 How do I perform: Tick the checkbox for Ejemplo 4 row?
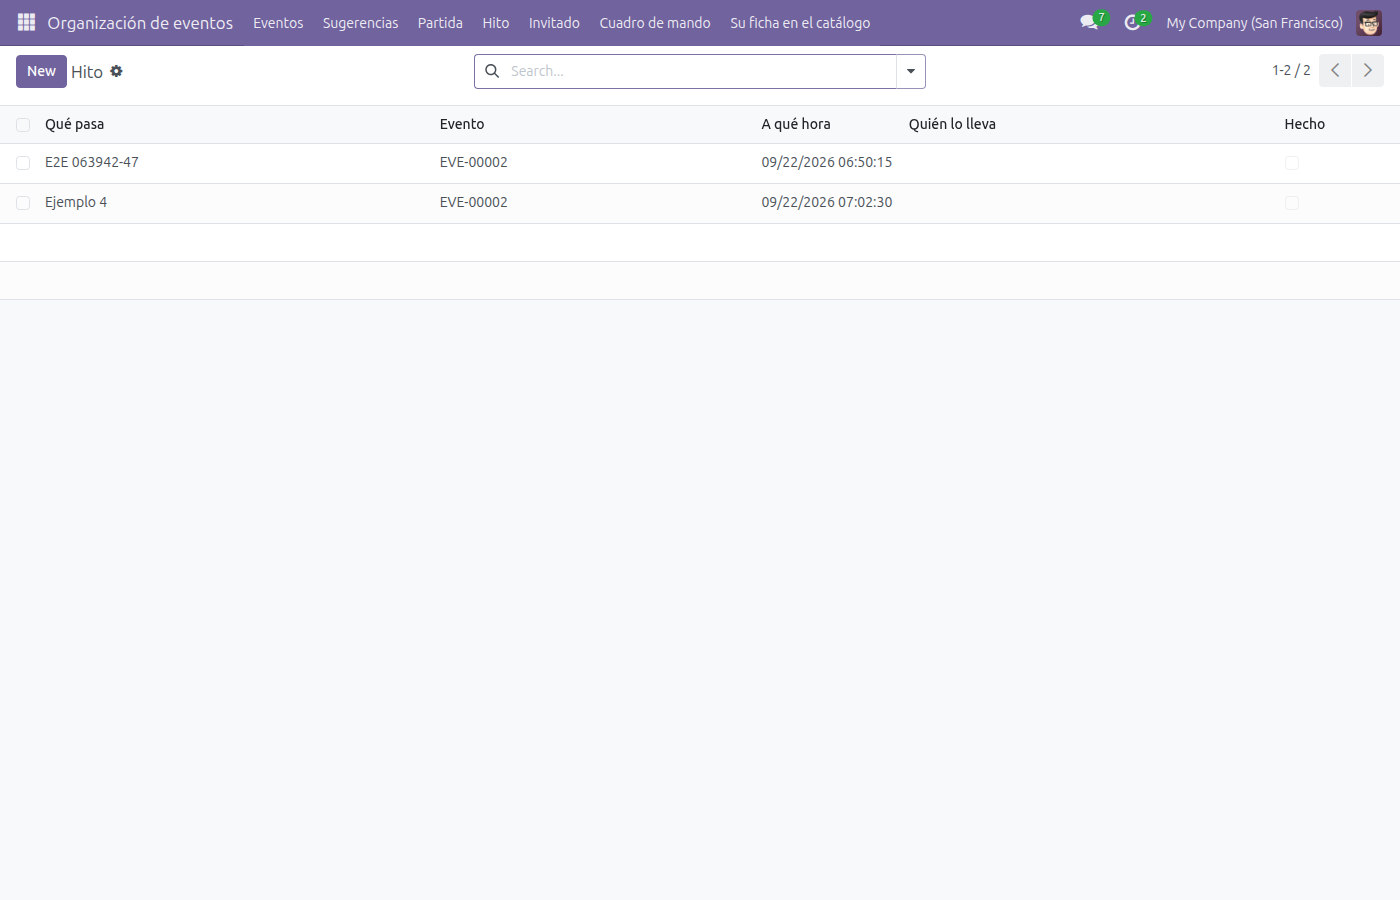23,203
